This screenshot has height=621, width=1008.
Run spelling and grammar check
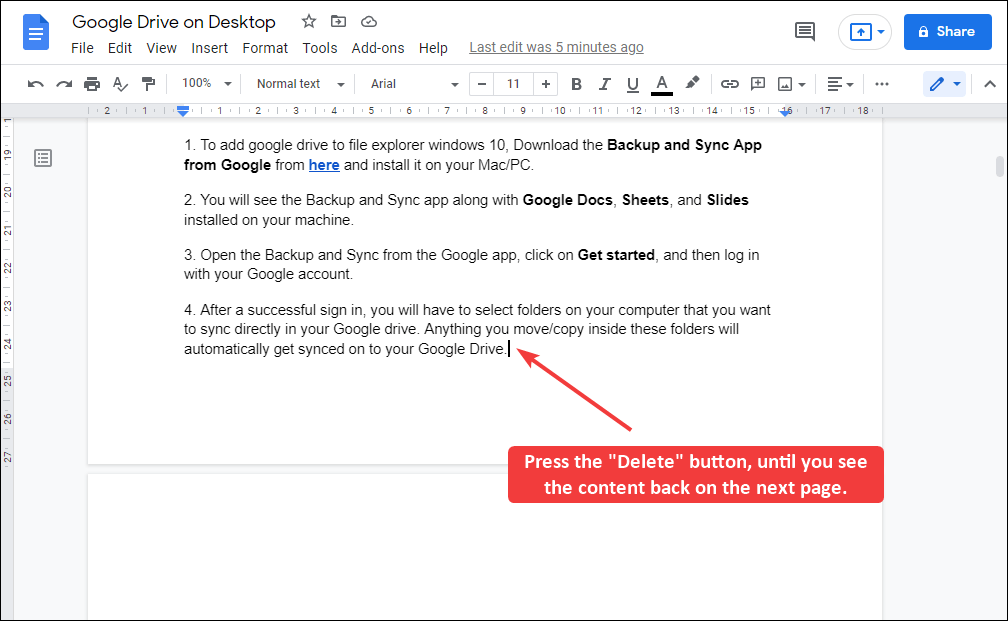click(x=120, y=83)
